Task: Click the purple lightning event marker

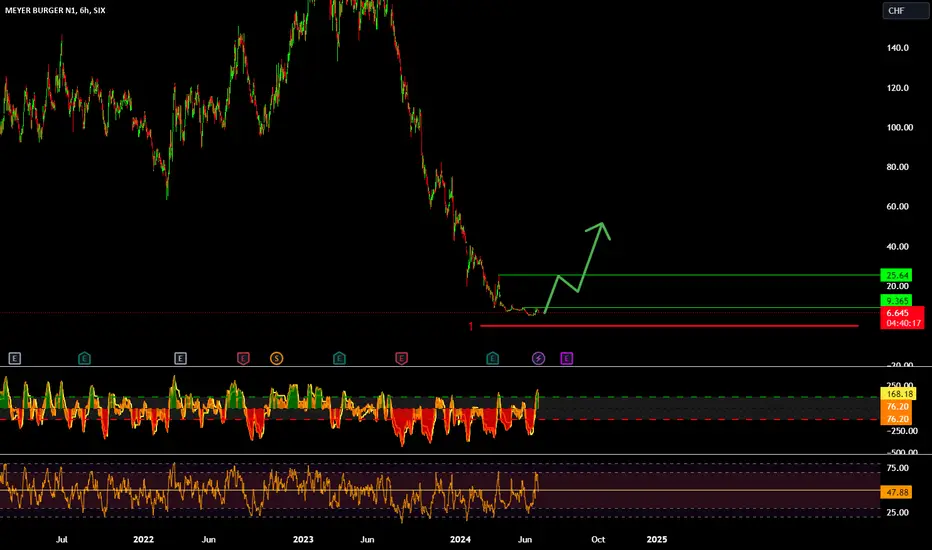Action: click(x=538, y=359)
